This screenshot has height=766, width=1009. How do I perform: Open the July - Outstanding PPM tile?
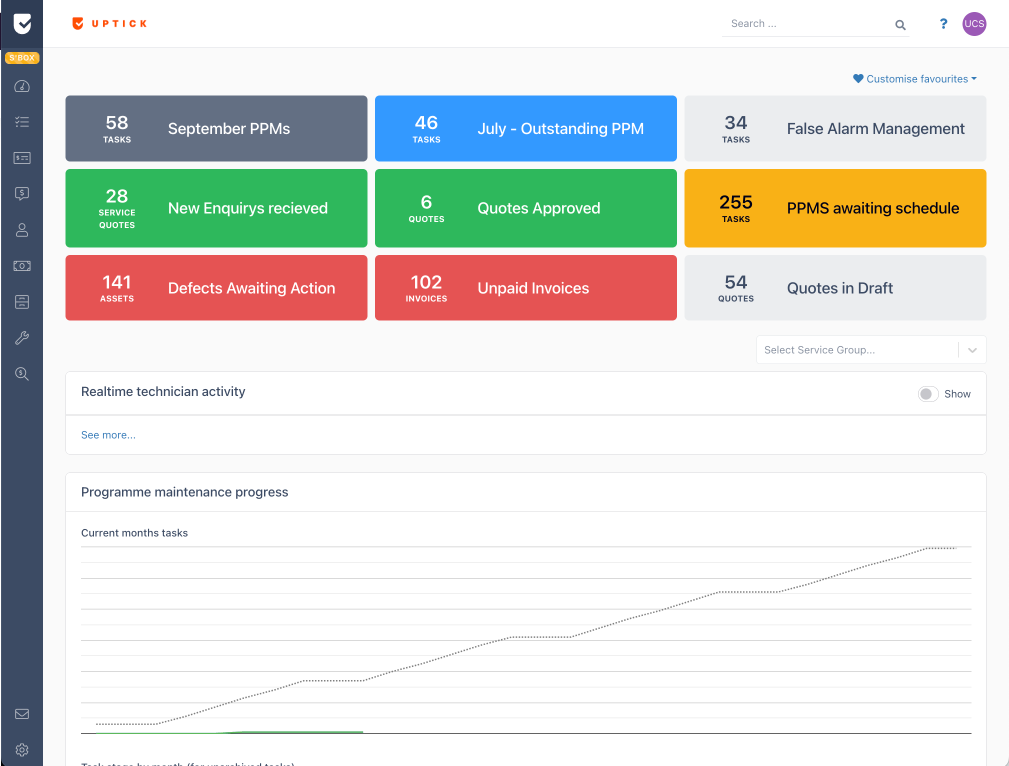[x=526, y=129]
